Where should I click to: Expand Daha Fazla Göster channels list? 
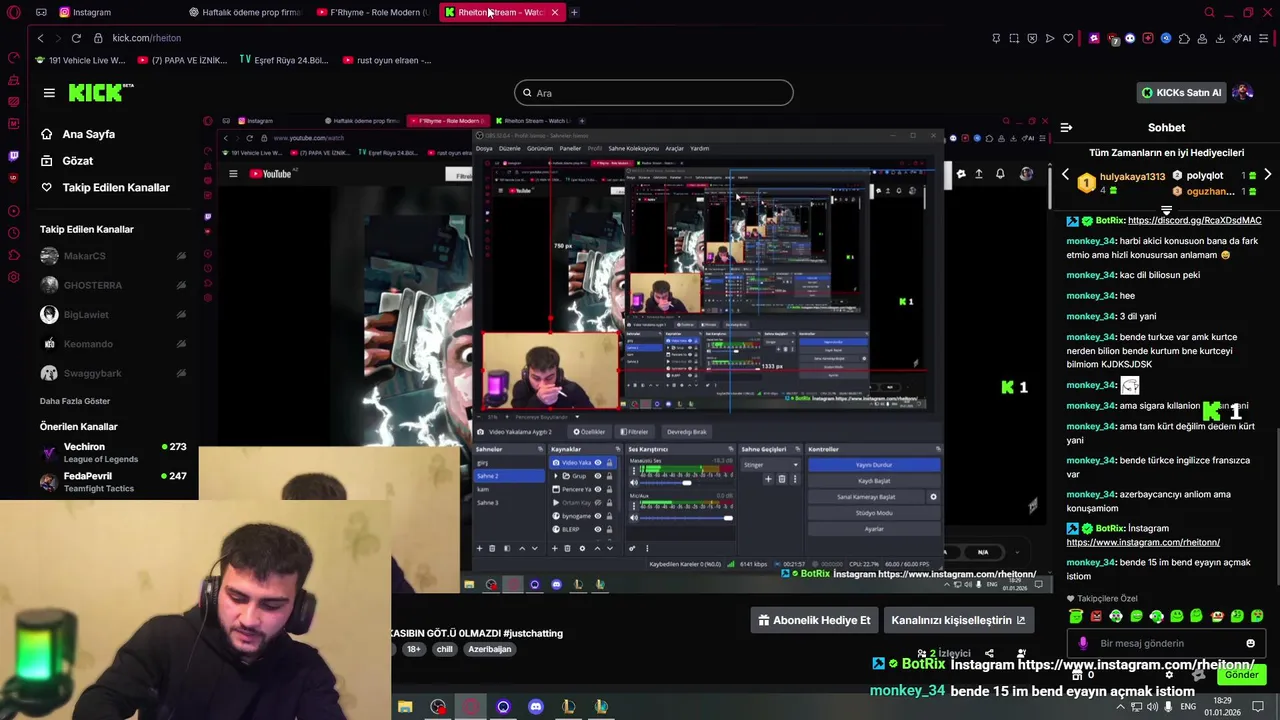click(75, 401)
